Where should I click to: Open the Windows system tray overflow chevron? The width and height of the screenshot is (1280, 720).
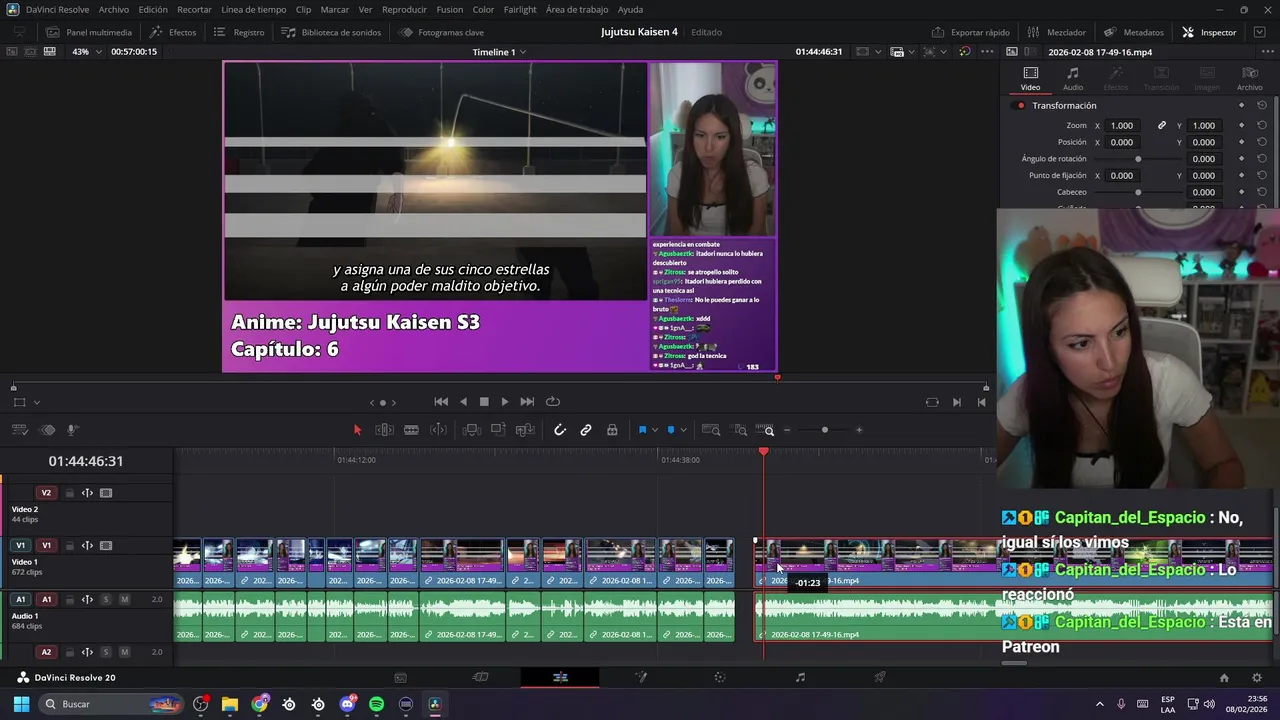tap(1100, 704)
